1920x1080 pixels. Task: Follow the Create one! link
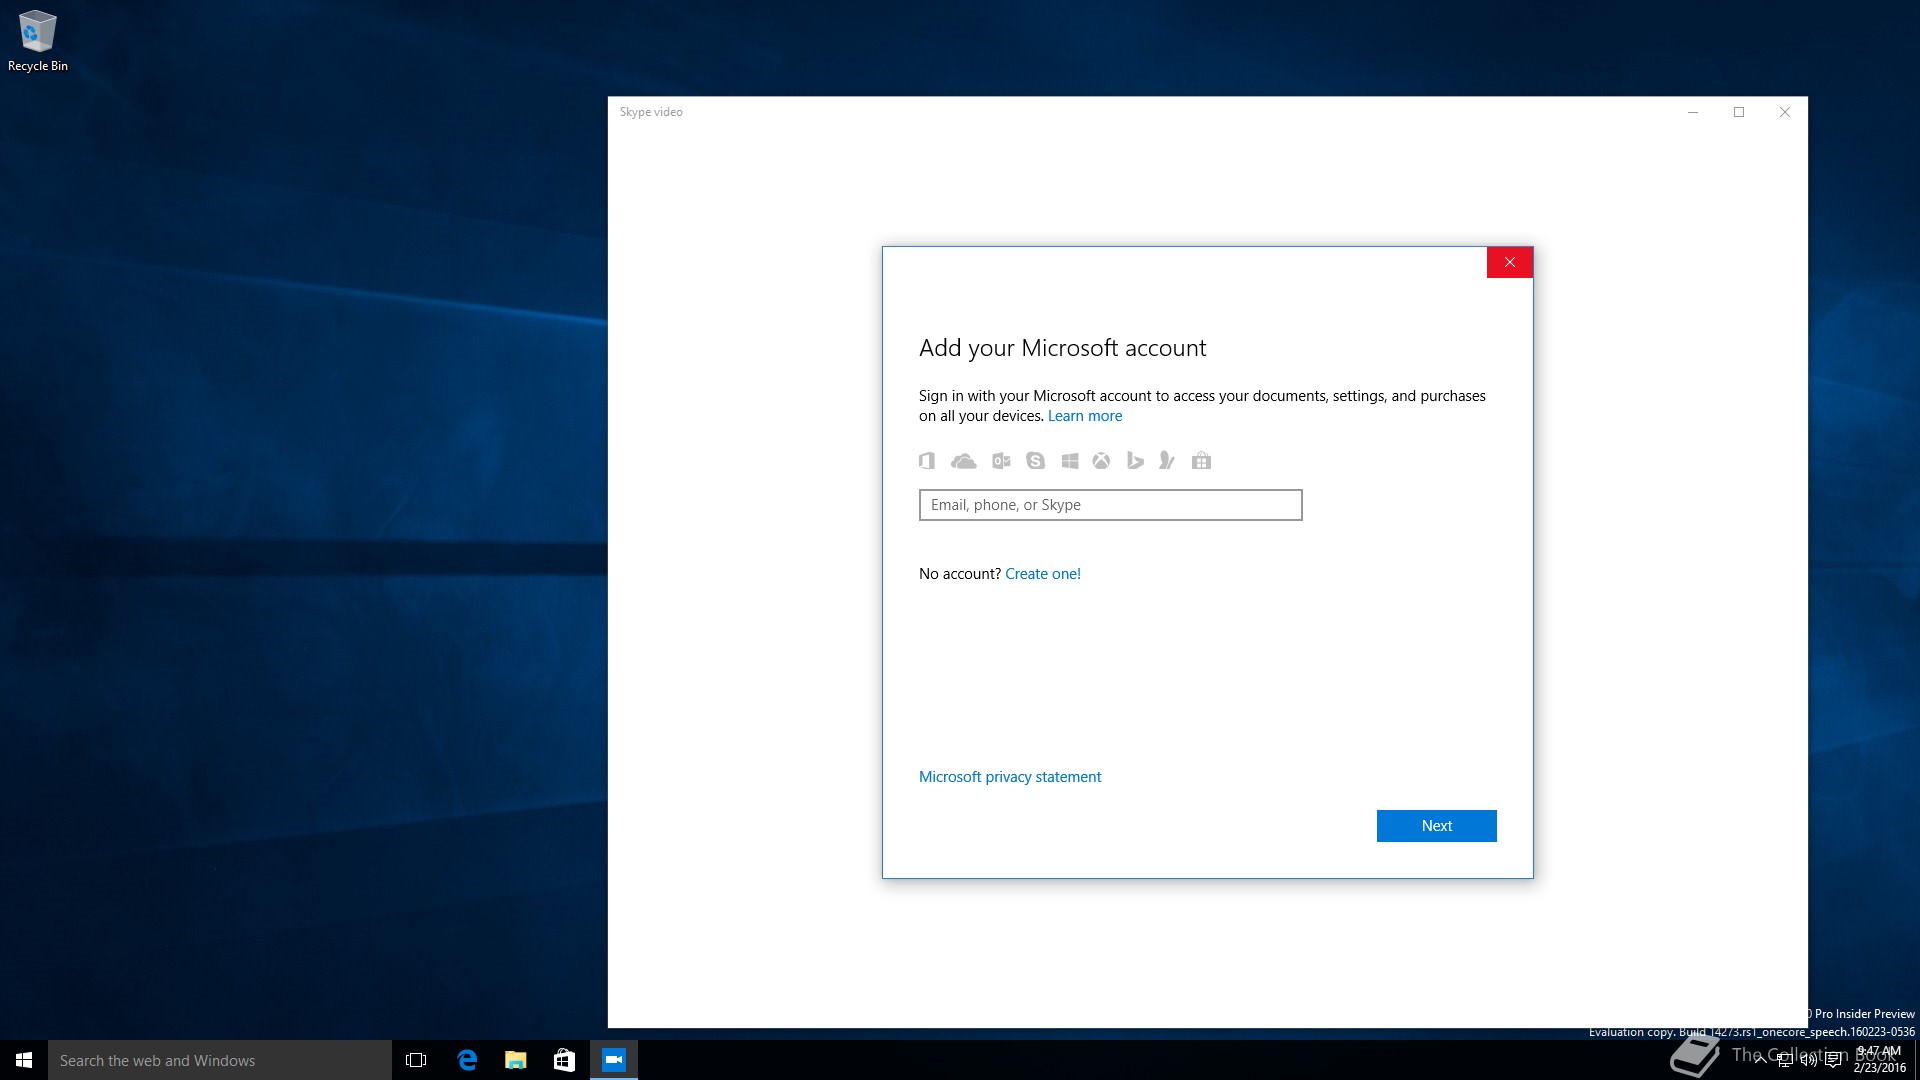1043,574
